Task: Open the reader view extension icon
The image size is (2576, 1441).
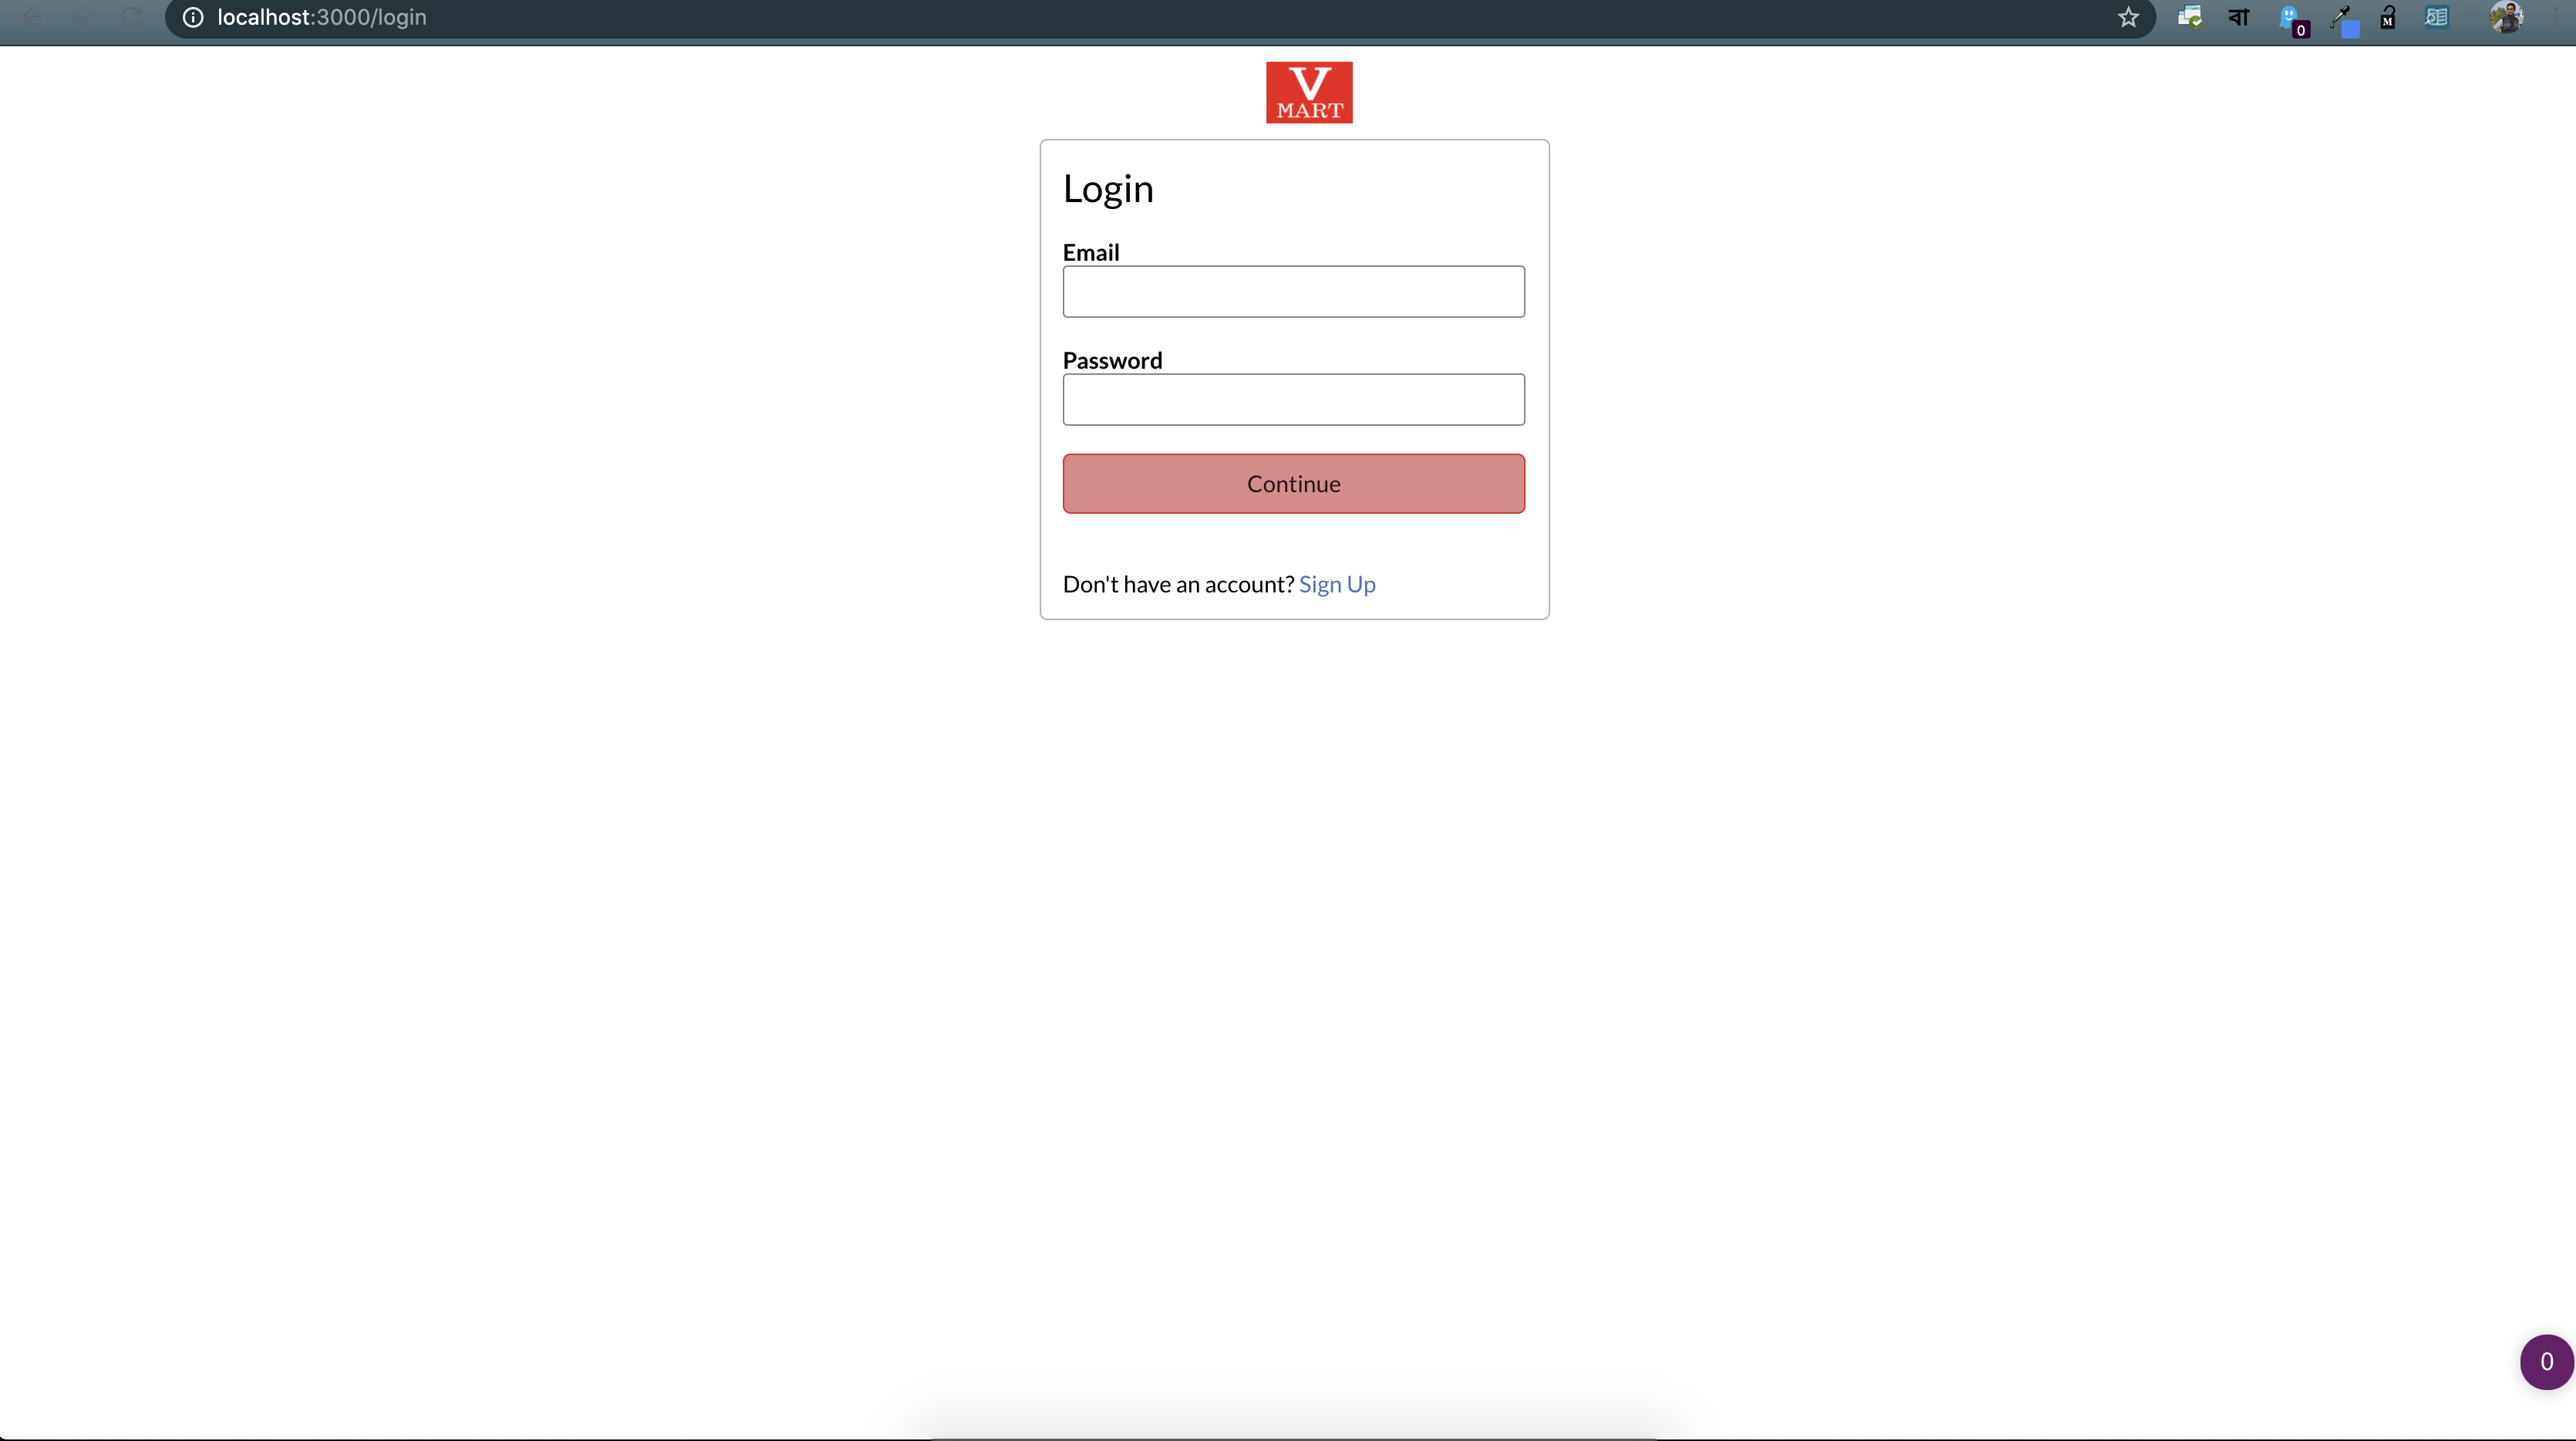Action: [x=2437, y=17]
